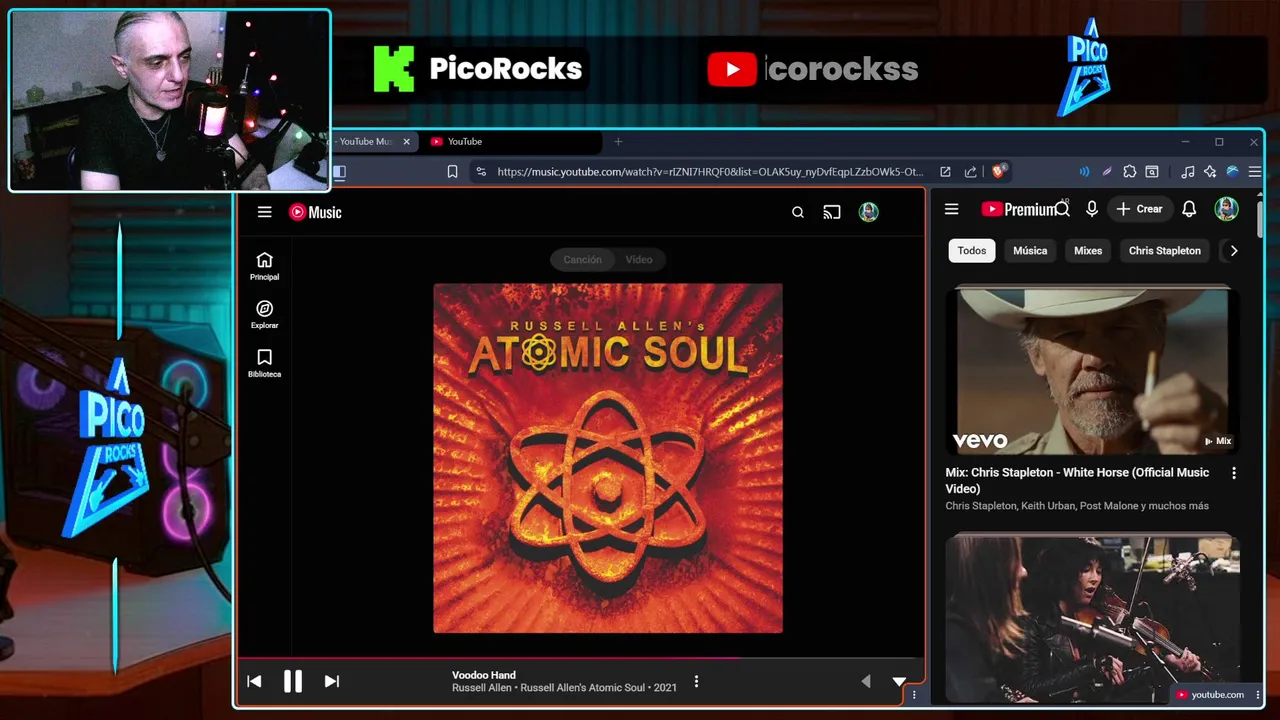Open the YouTube side panel guide menu
The height and width of the screenshot is (720, 1280).
pos(952,209)
